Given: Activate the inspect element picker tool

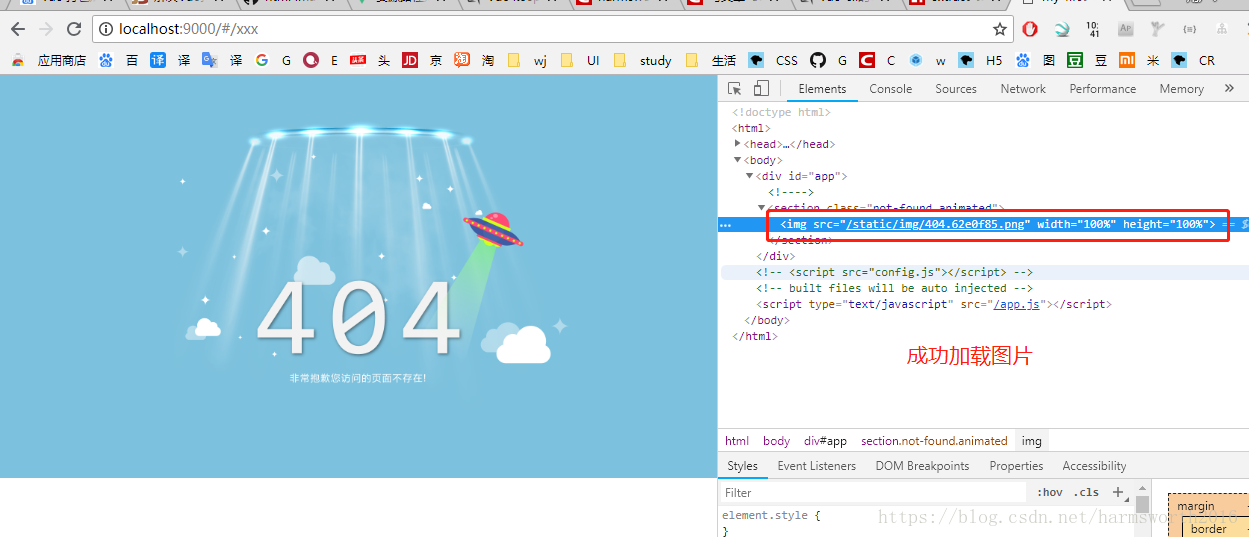Looking at the screenshot, I should click(x=735, y=88).
